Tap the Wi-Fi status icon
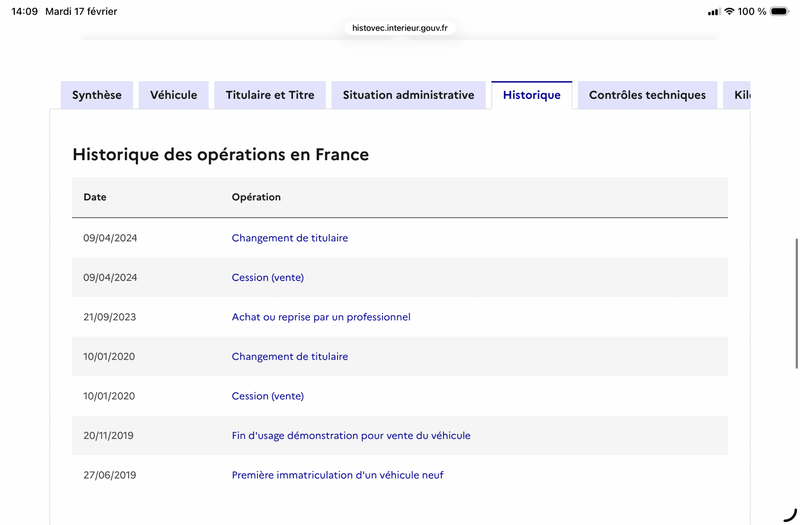 [729, 12]
